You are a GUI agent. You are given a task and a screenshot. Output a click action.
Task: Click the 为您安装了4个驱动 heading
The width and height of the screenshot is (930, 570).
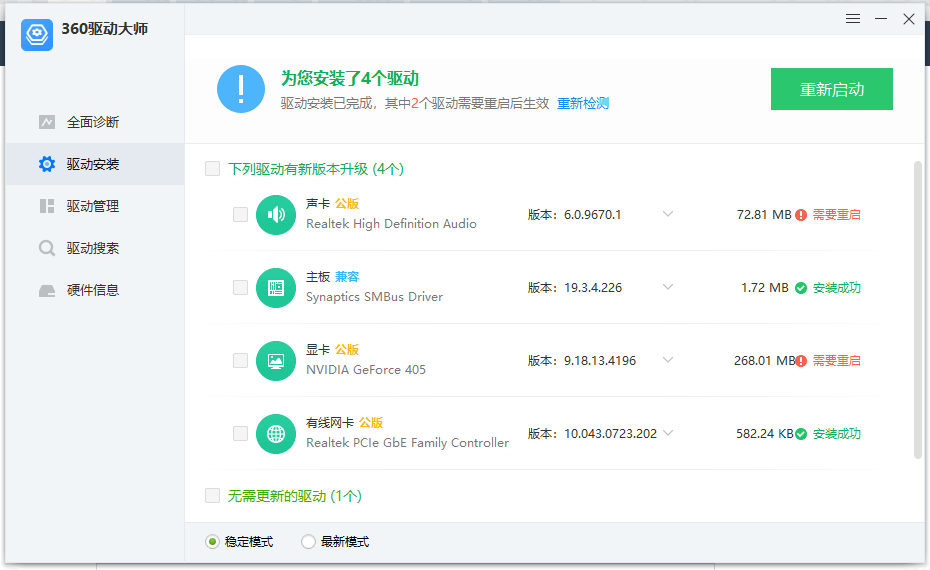point(350,78)
